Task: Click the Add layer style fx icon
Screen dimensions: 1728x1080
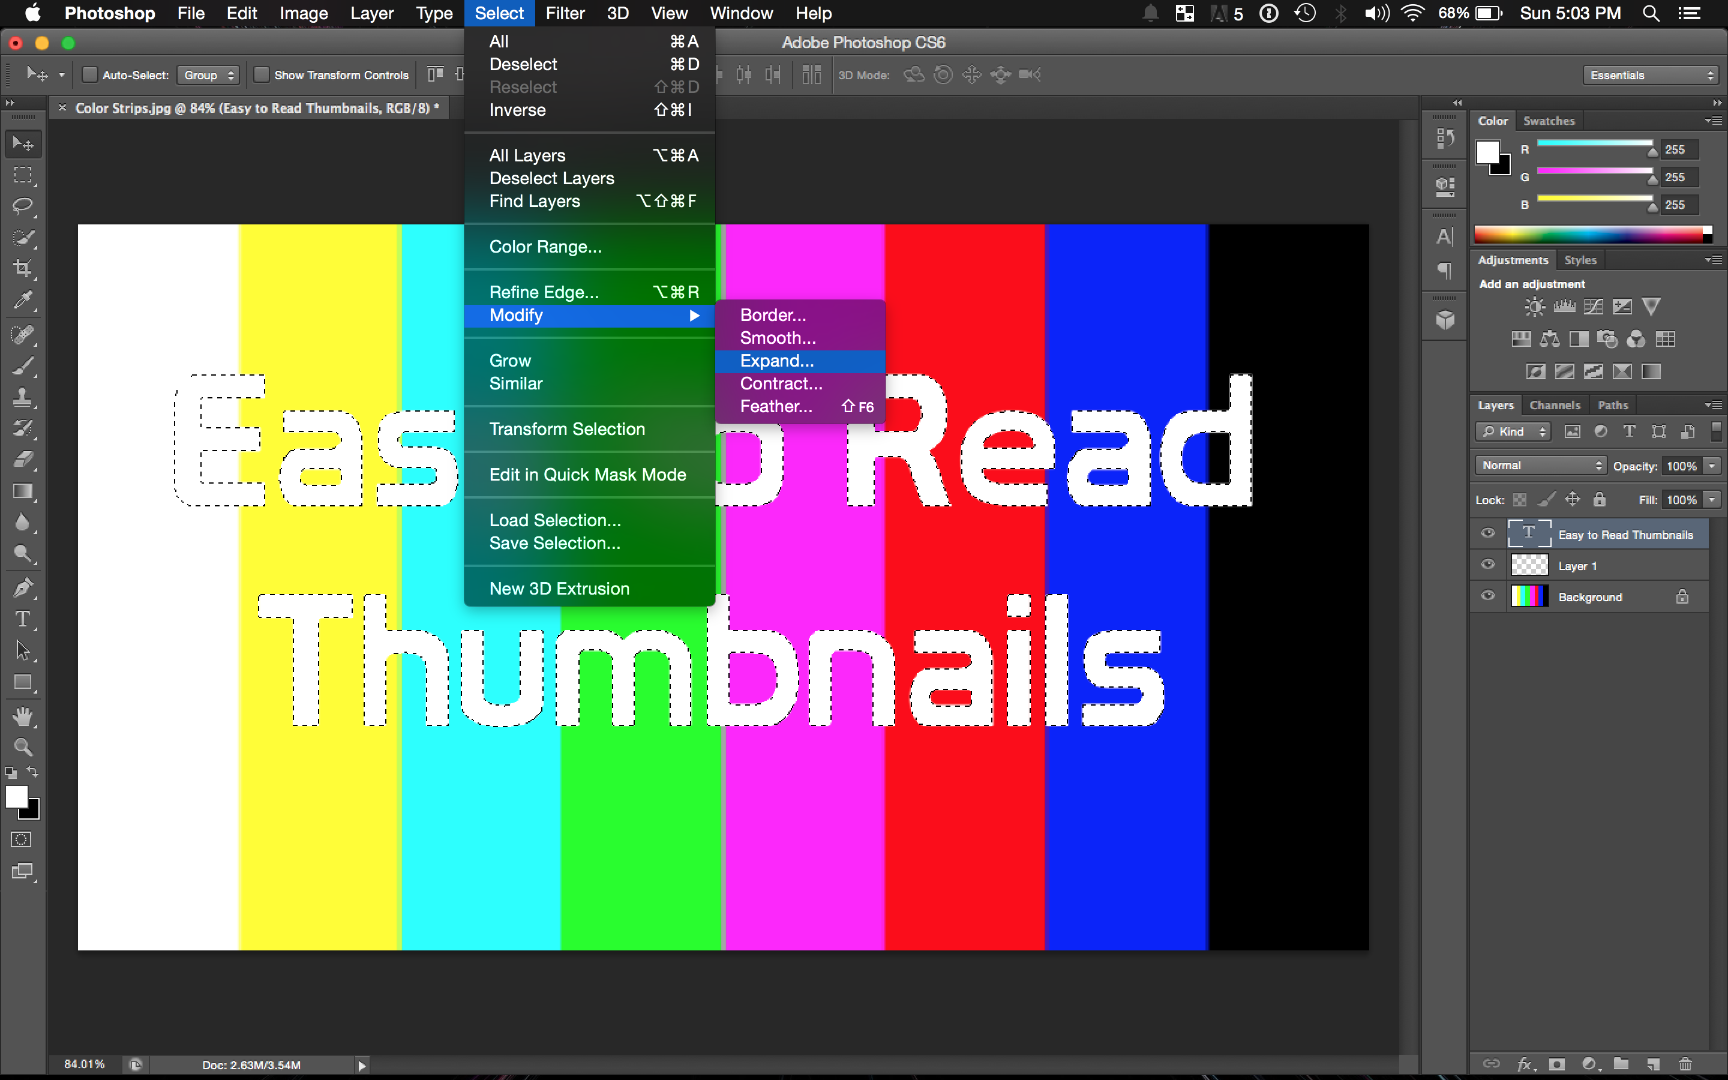Action: tap(1524, 1063)
